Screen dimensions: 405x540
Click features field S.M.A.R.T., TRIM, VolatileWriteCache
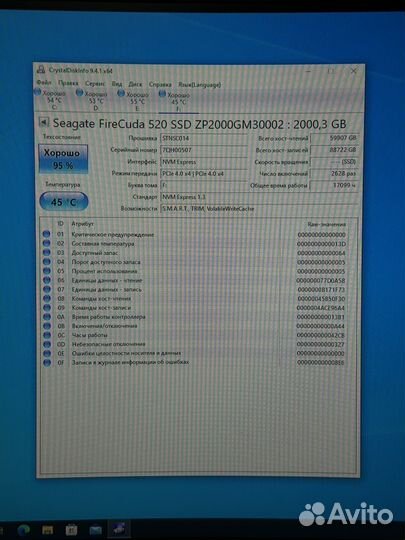259,209
